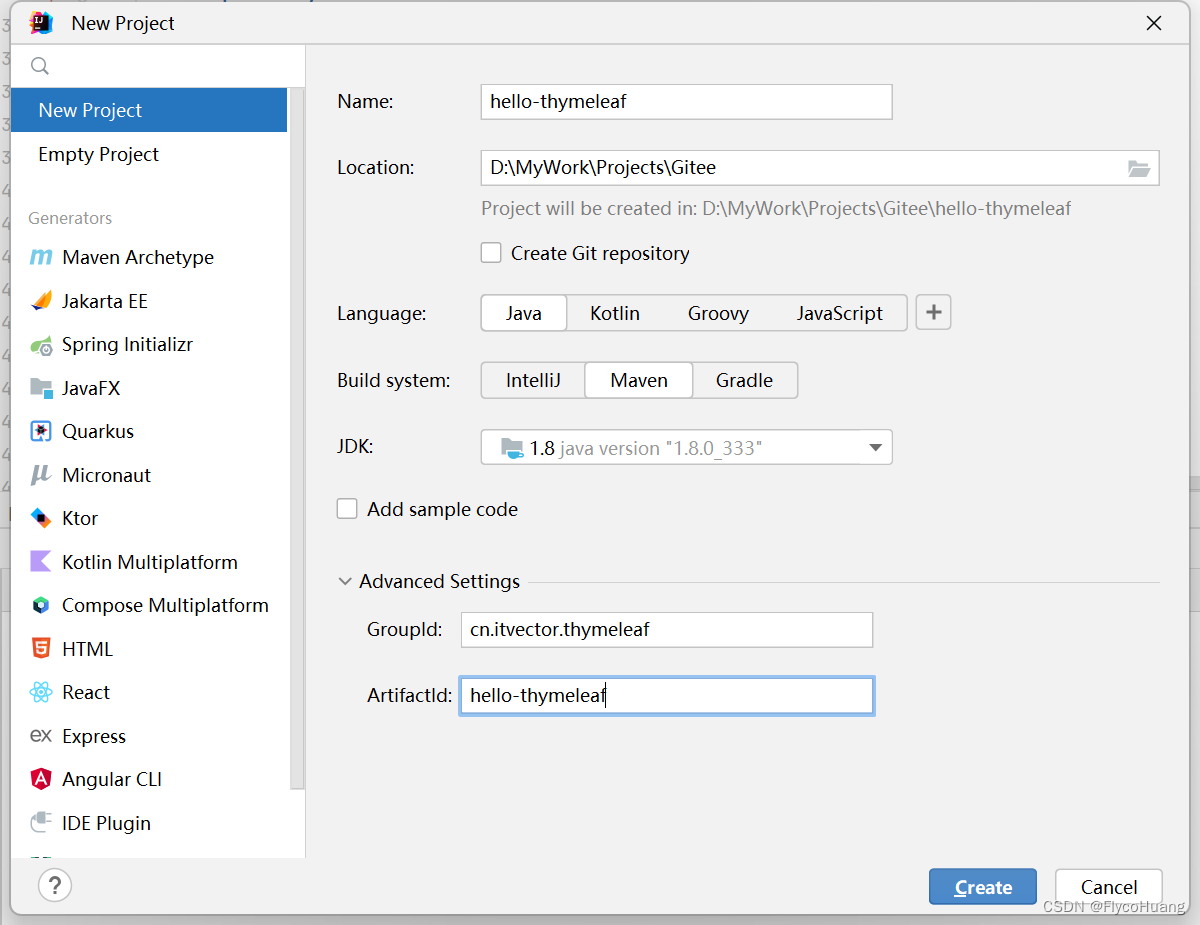Open the JDK version dropdown
The image size is (1200, 925).
pos(875,448)
